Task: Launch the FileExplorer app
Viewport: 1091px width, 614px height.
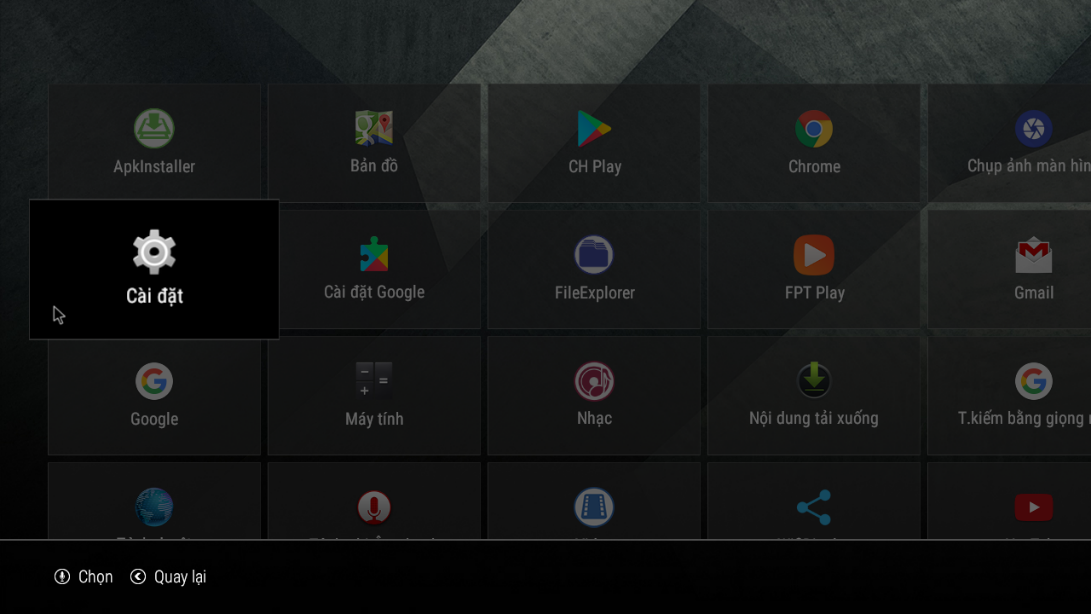Action: (x=594, y=269)
